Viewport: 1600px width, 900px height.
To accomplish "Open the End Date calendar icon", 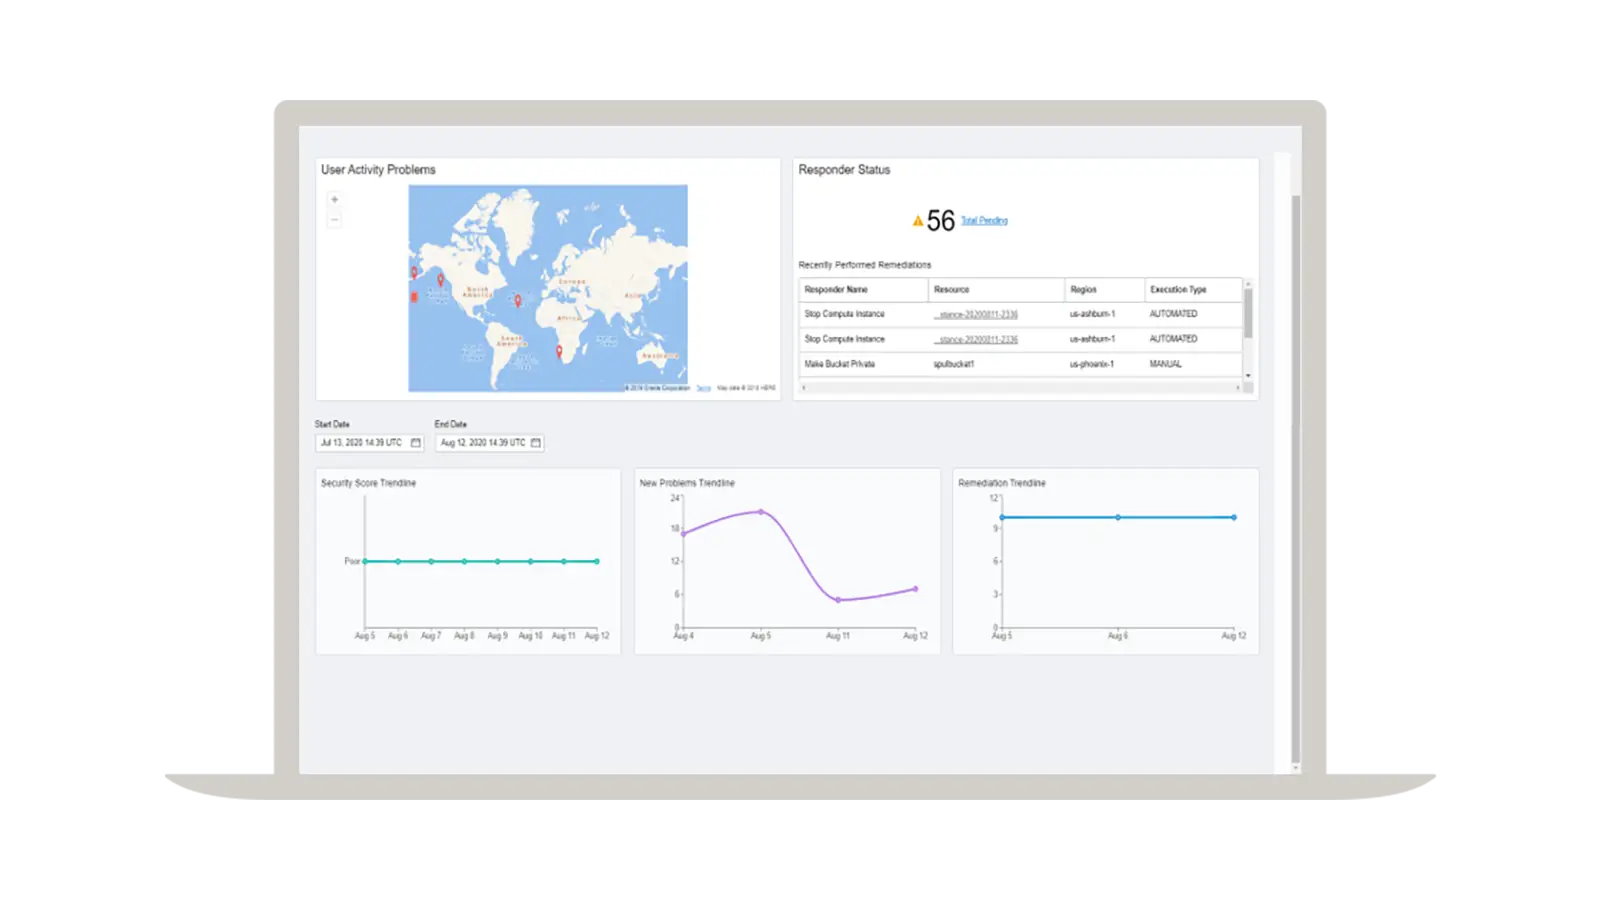I will pos(536,442).
